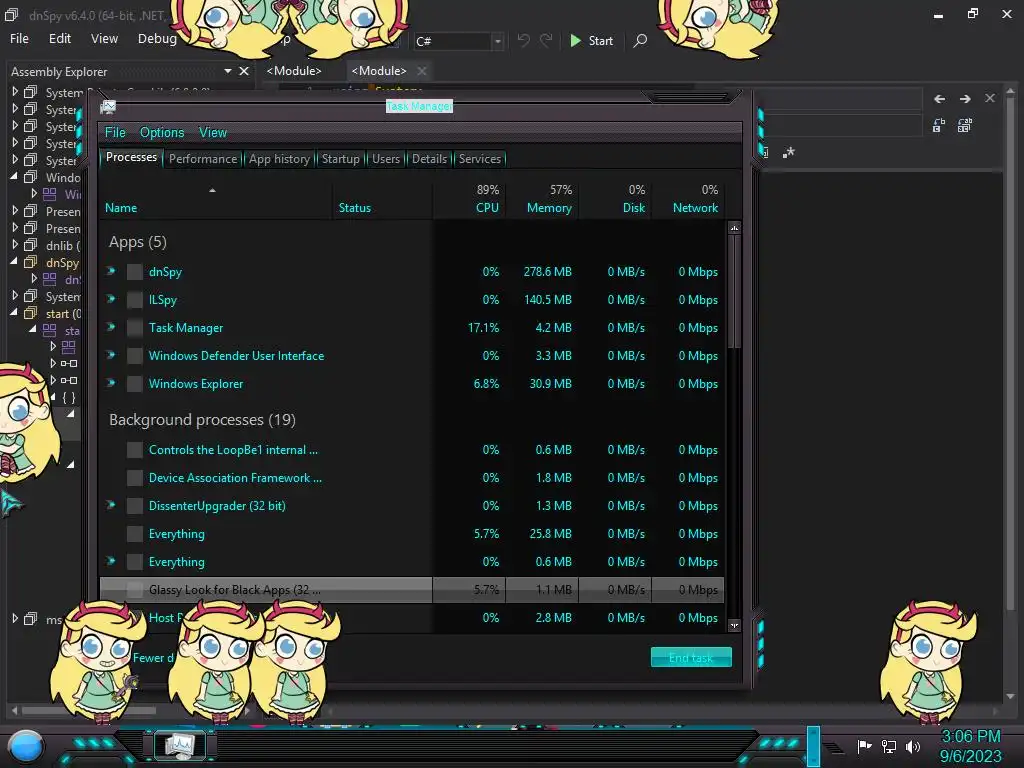Open the Start orb menu
Screen dimensions: 1024x768
[x=26, y=746]
